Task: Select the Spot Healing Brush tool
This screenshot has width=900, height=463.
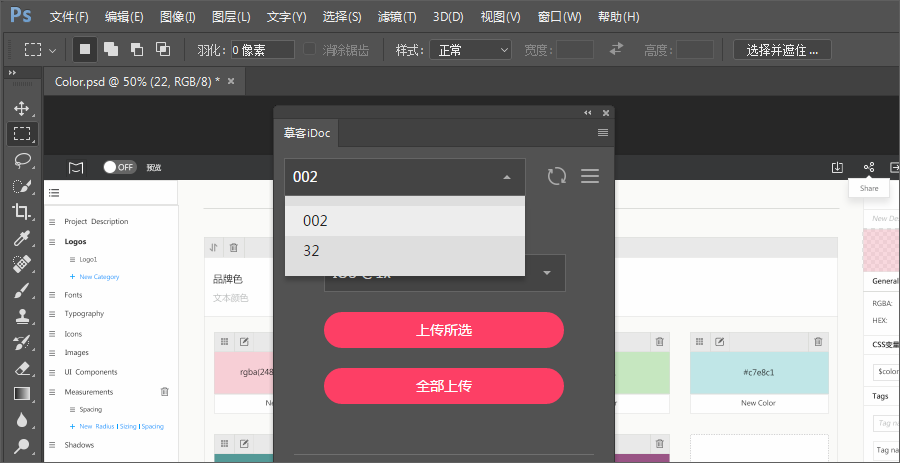Action: click(x=22, y=264)
